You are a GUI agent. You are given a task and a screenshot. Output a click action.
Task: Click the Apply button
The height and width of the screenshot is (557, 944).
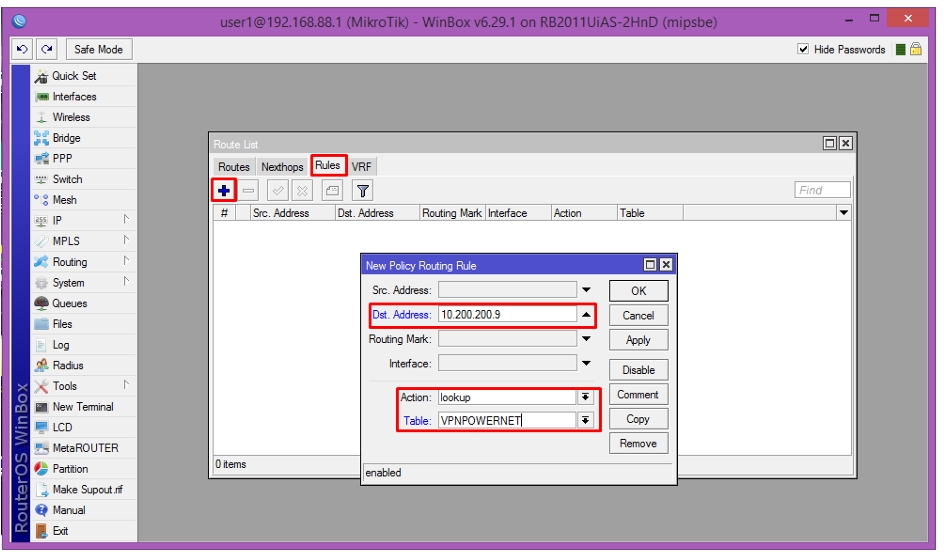coord(639,340)
